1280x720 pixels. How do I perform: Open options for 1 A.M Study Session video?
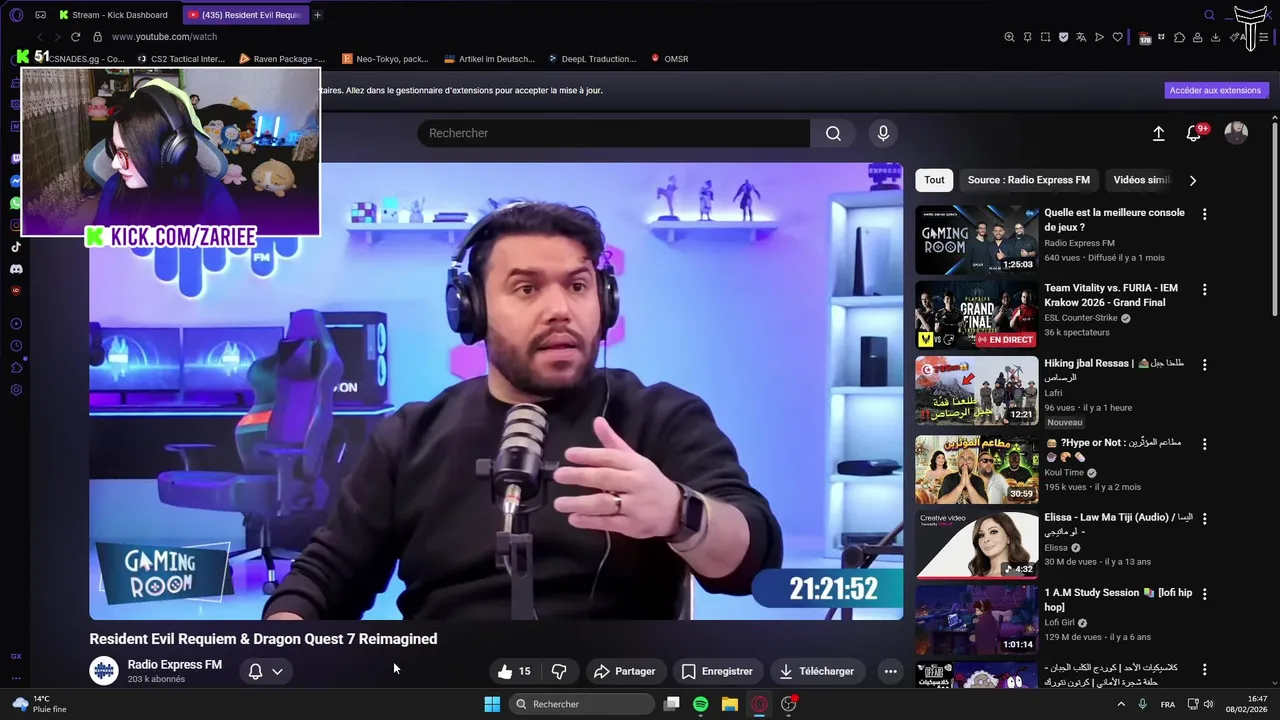1204,594
